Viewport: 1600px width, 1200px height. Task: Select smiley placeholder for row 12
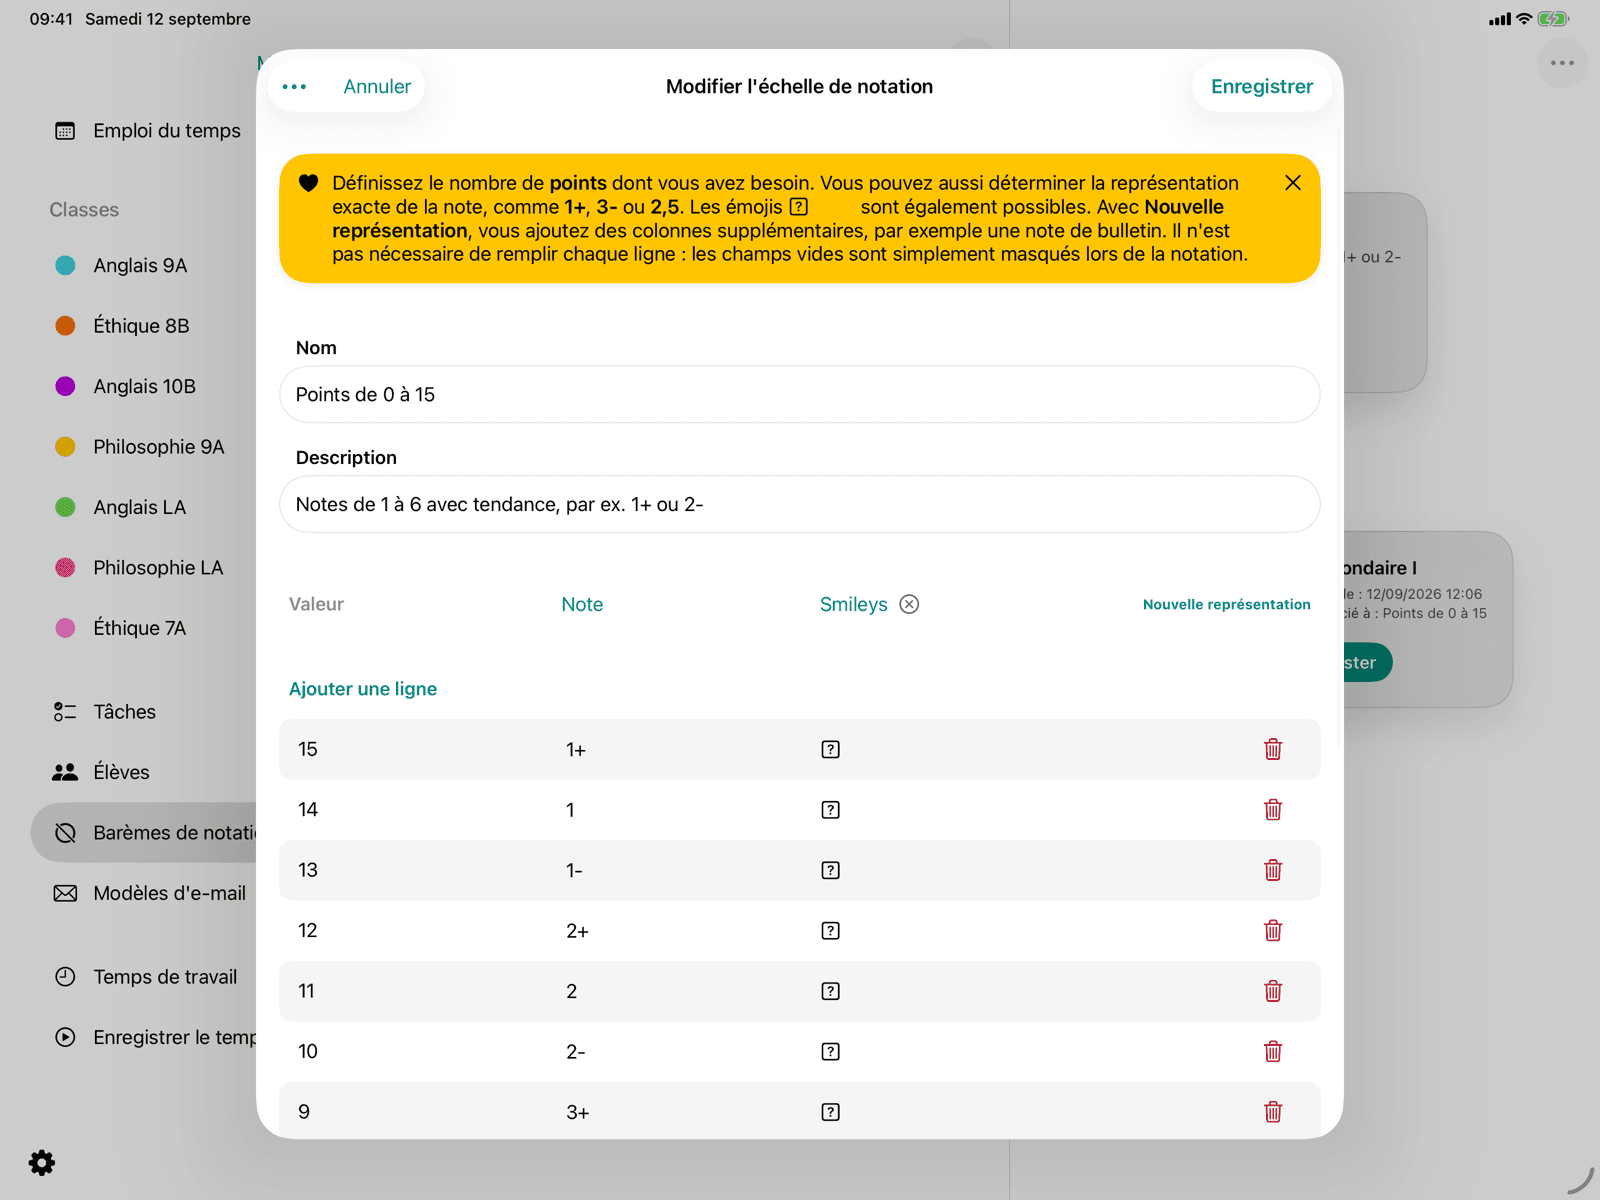pyautogui.click(x=830, y=931)
